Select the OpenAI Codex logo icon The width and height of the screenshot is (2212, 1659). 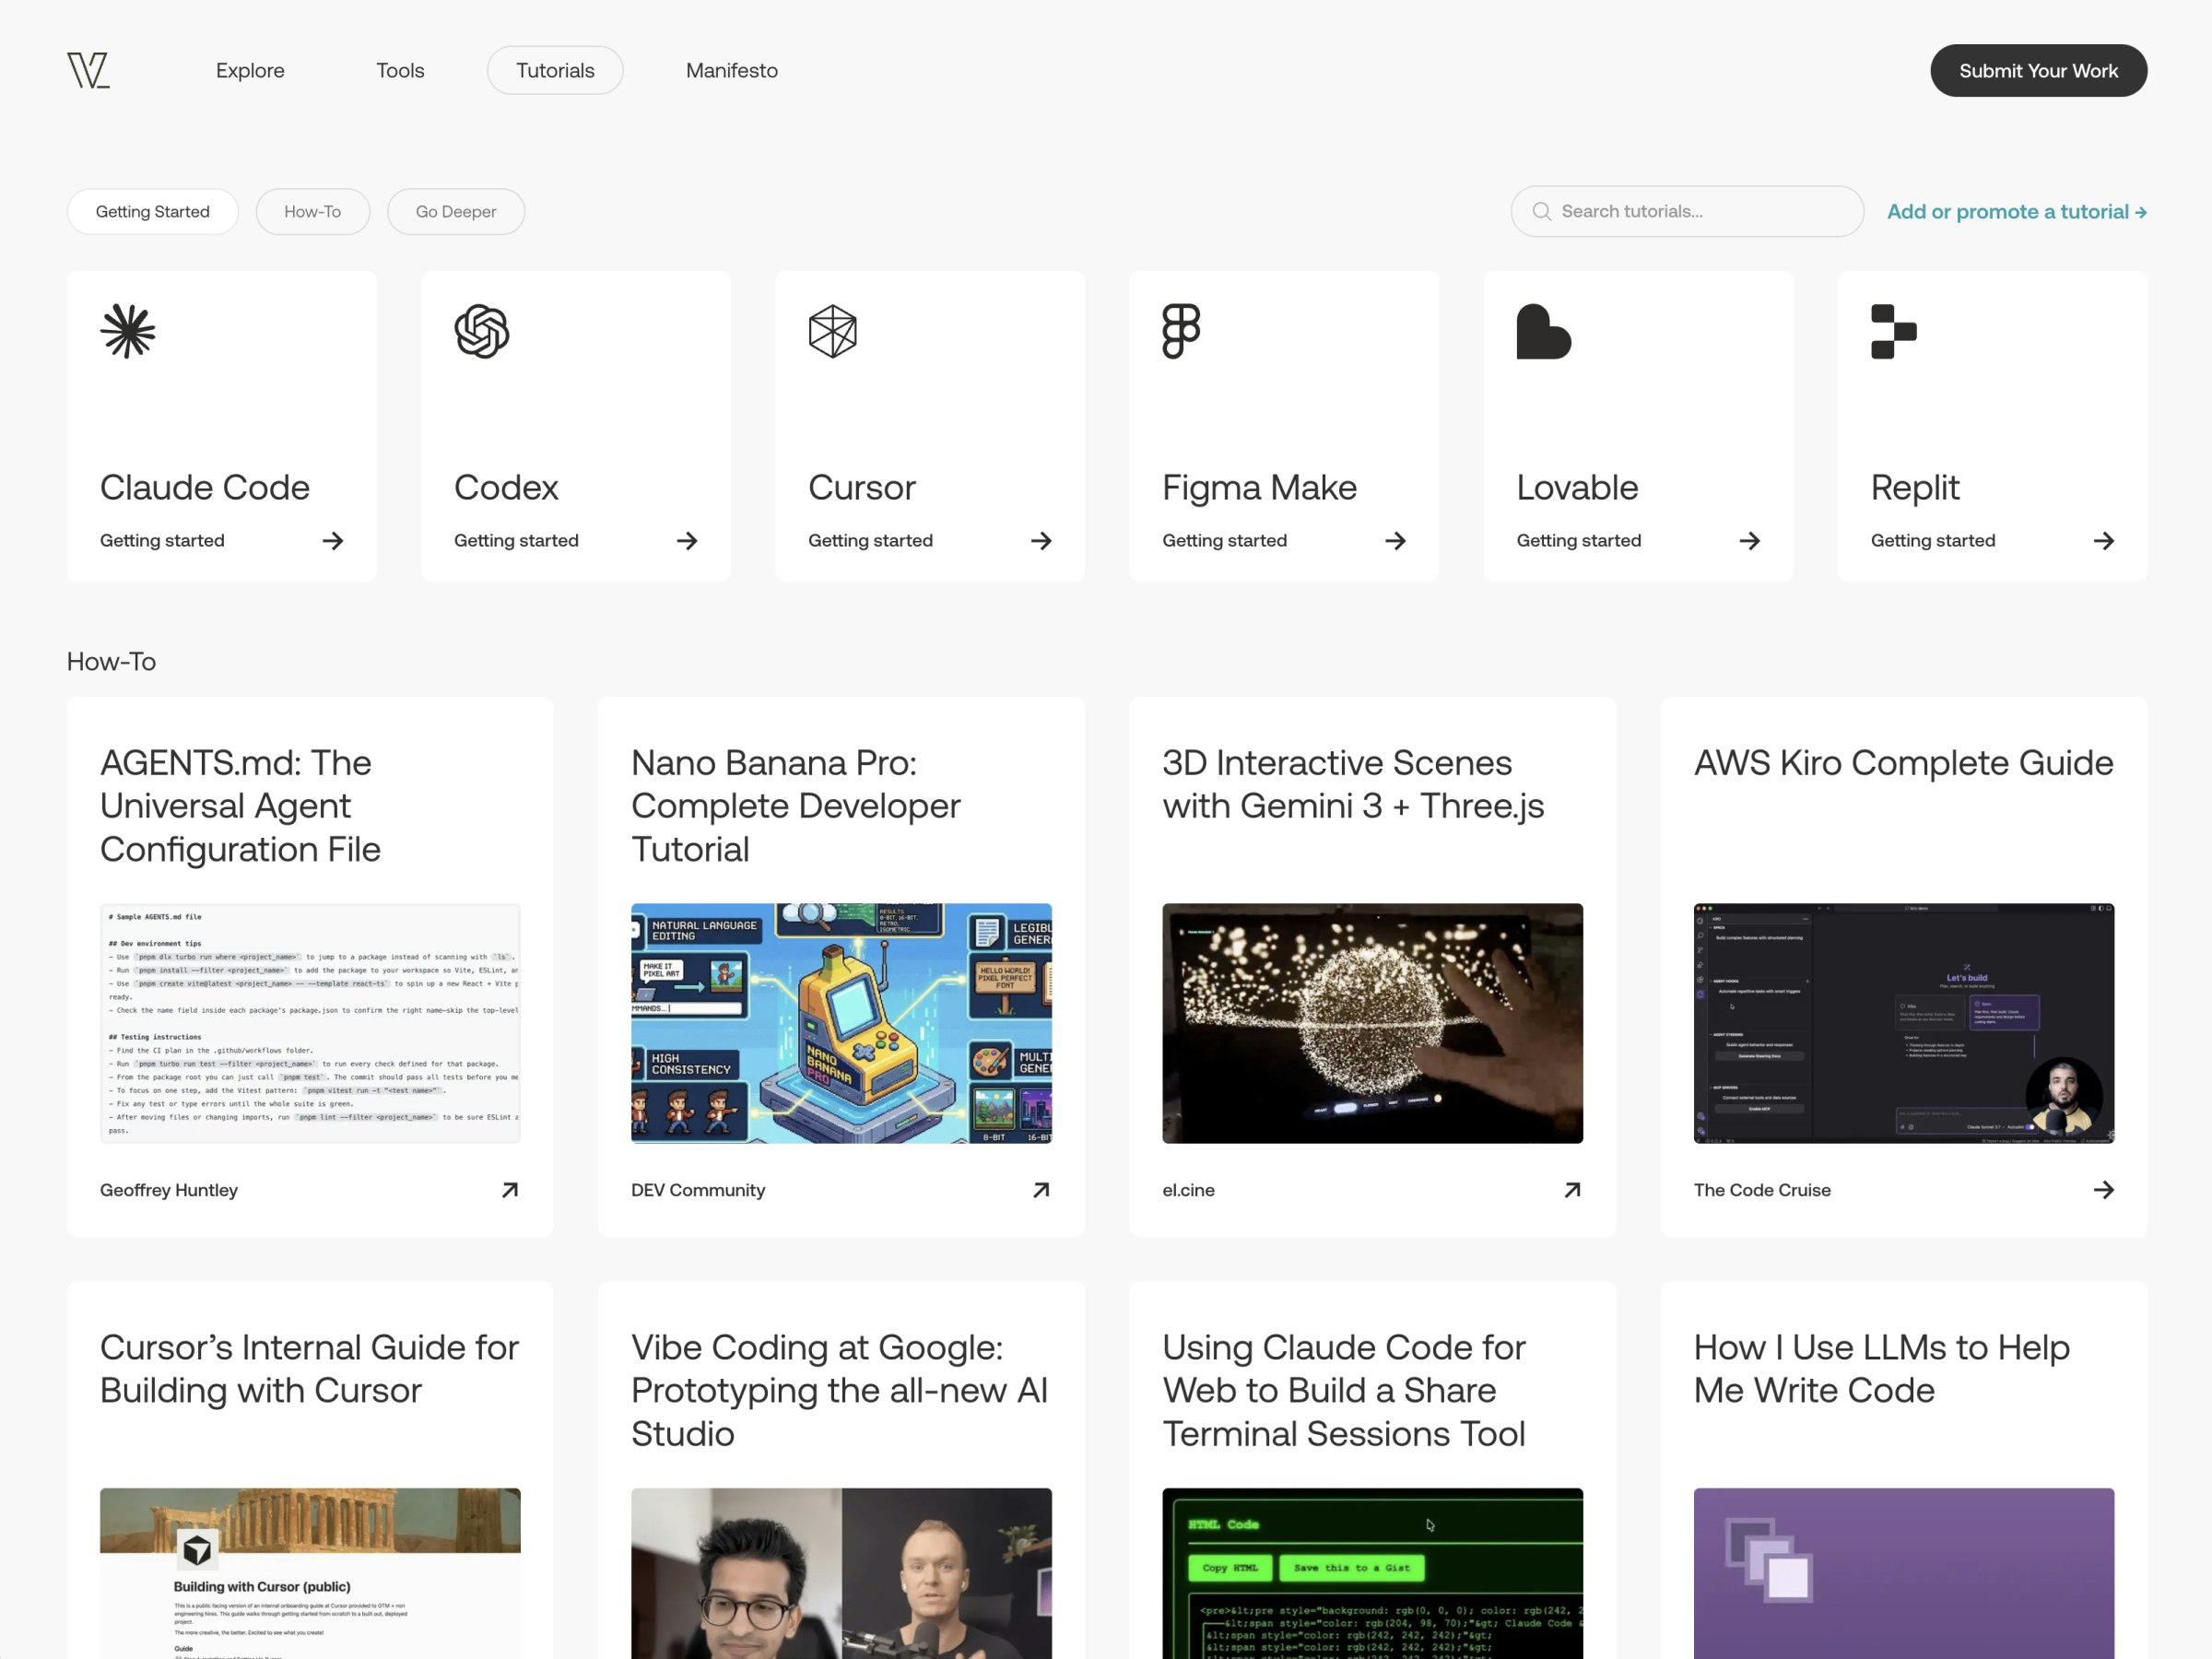tap(481, 332)
